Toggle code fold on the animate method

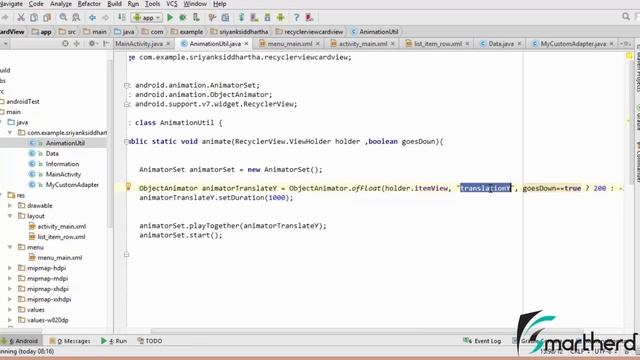127,142
